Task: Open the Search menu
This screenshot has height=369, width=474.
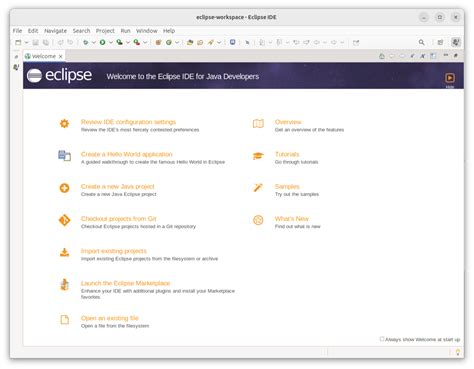Action: pos(81,31)
